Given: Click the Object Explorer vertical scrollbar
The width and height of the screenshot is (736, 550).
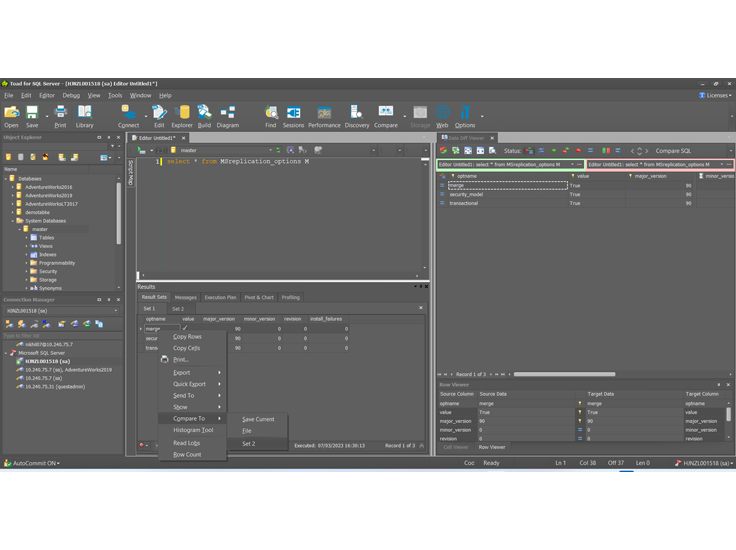Looking at the screenshot, I should (x=119, y=214).
